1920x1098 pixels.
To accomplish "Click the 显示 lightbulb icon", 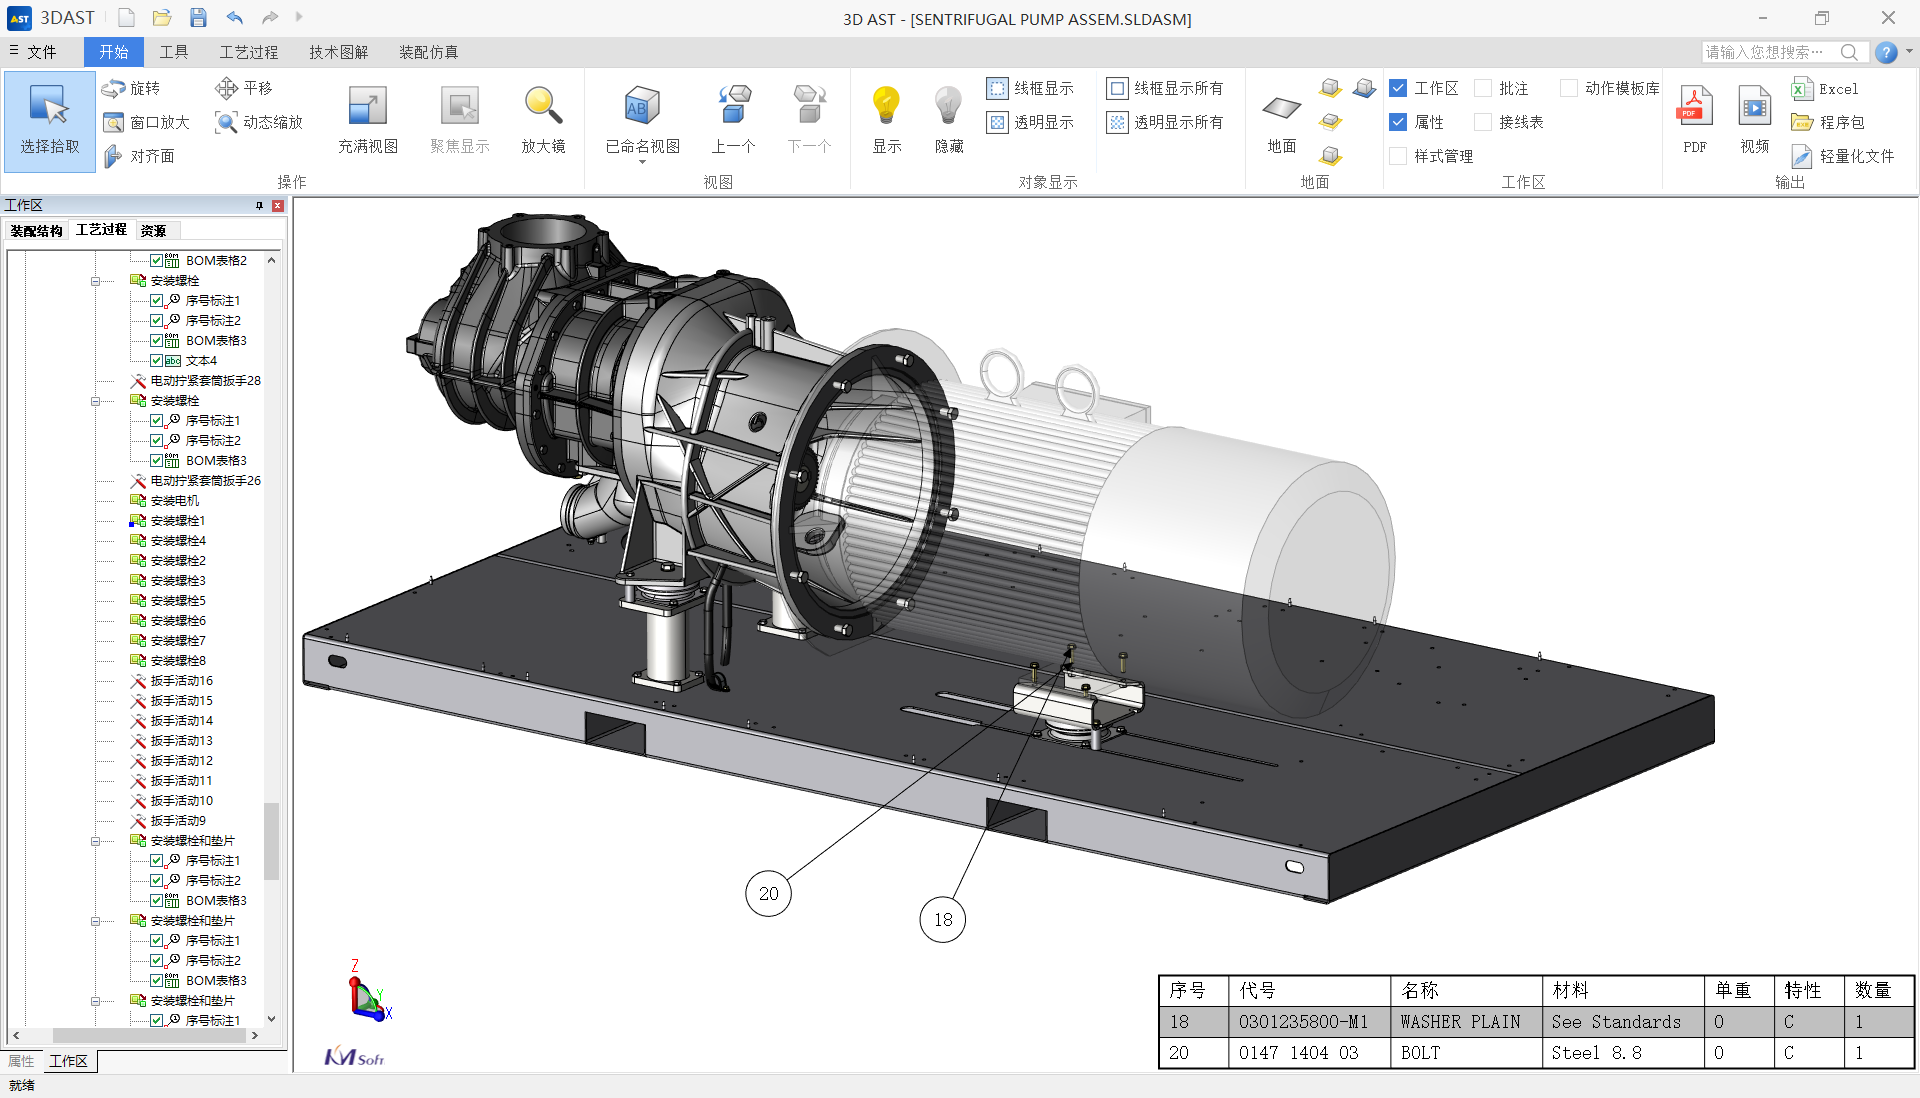I will click(886, 106).
